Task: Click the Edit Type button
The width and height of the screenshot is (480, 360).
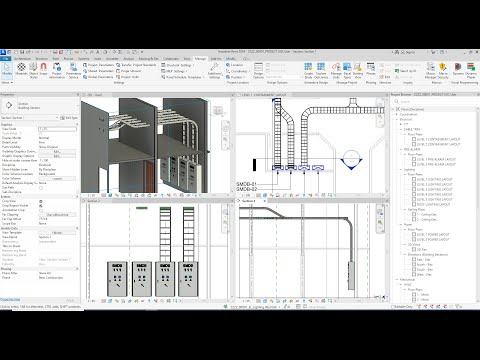Action: [69, 118]
